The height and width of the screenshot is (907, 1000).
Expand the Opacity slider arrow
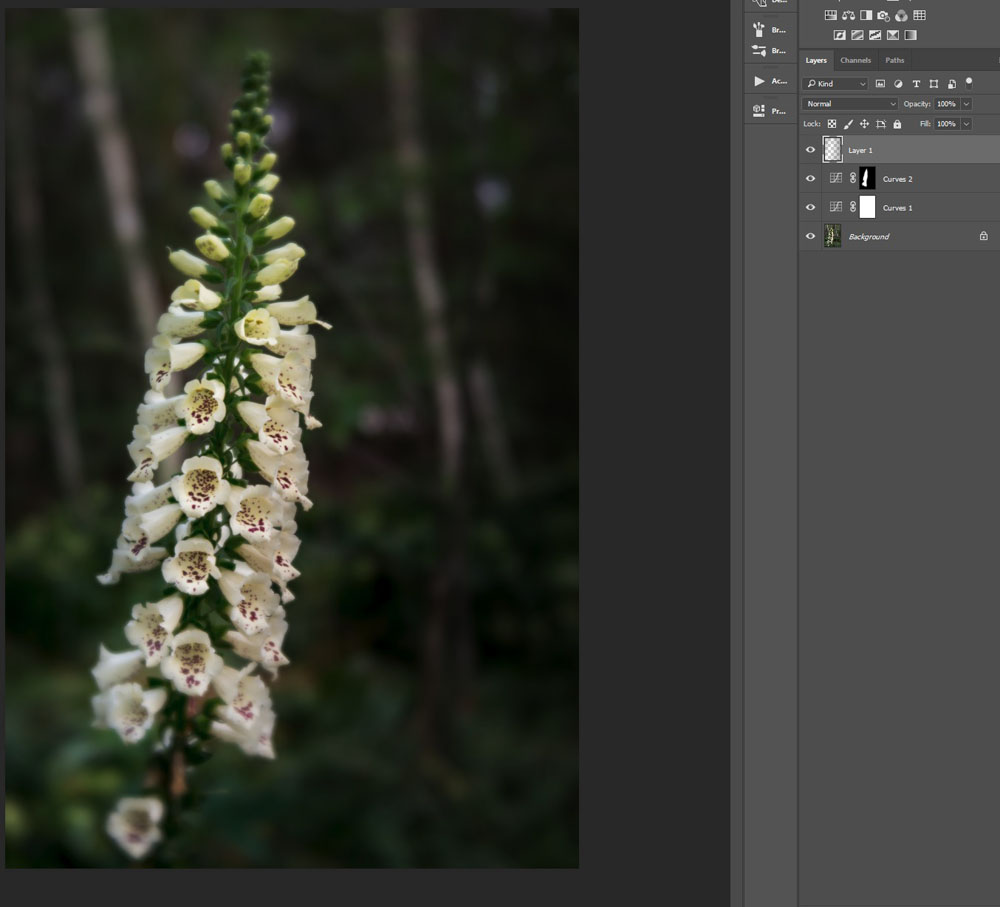coord(967,104)
